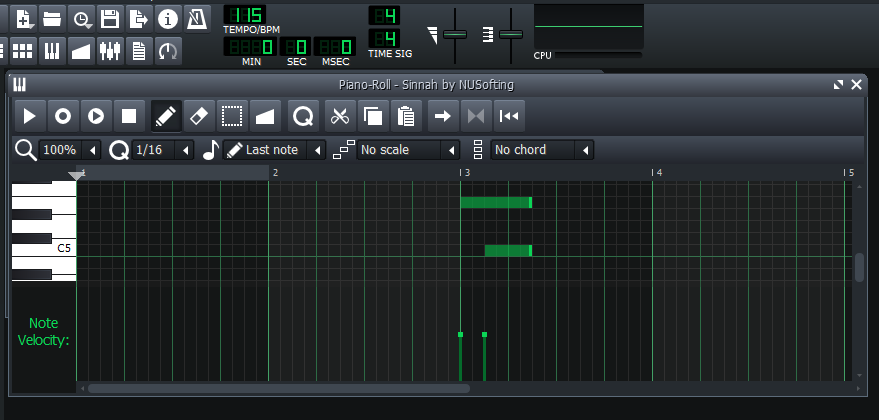Toggle auto-scrolling arrow button
This screenshot has height=420, width=879.
click(443, 116)
